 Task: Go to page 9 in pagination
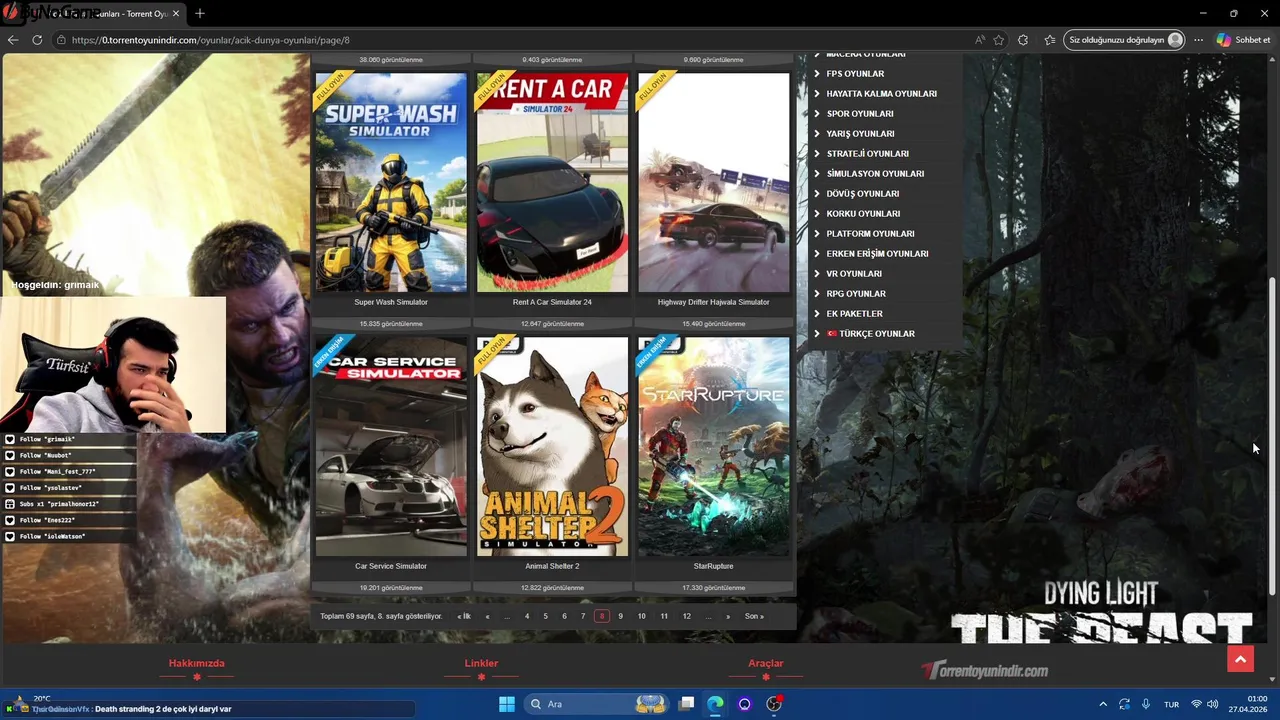click(620, 616)
